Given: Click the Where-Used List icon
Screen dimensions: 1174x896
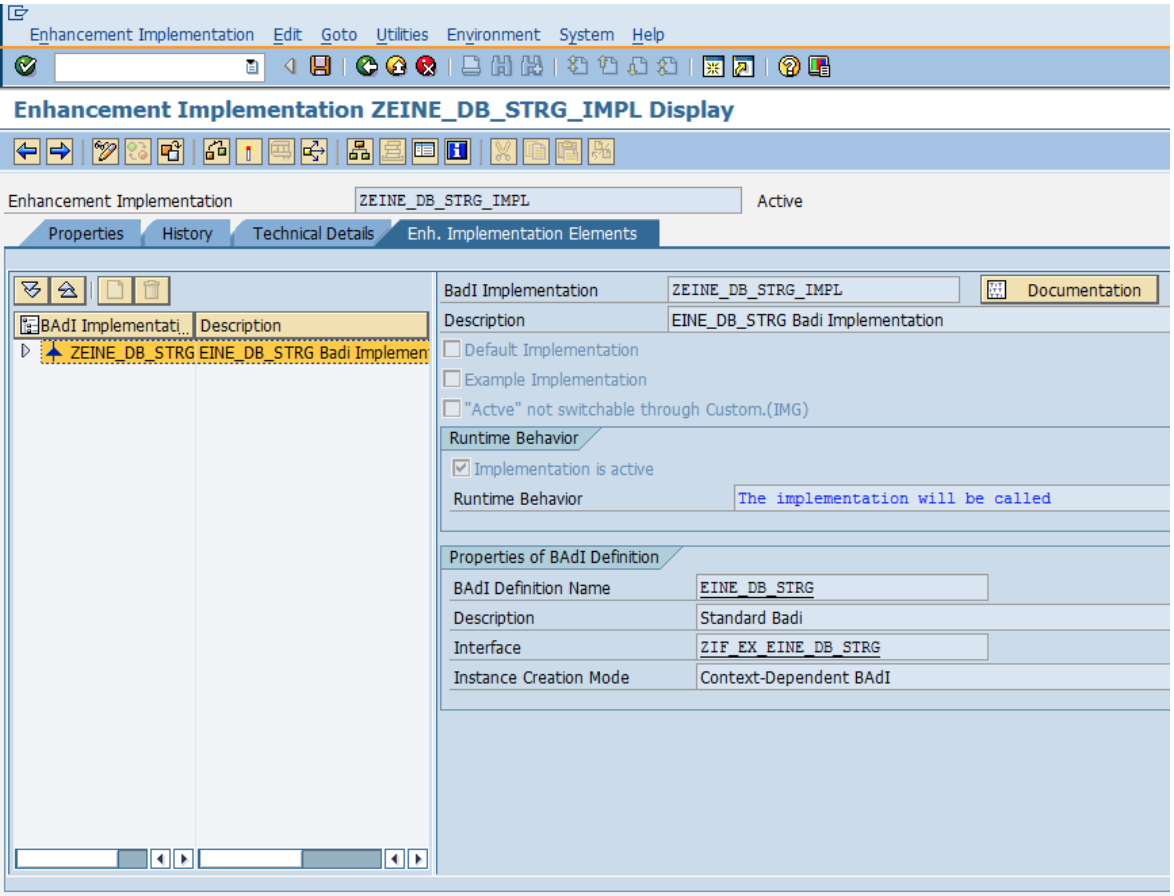Looking at the screenshot, I should tap(314, 151).
